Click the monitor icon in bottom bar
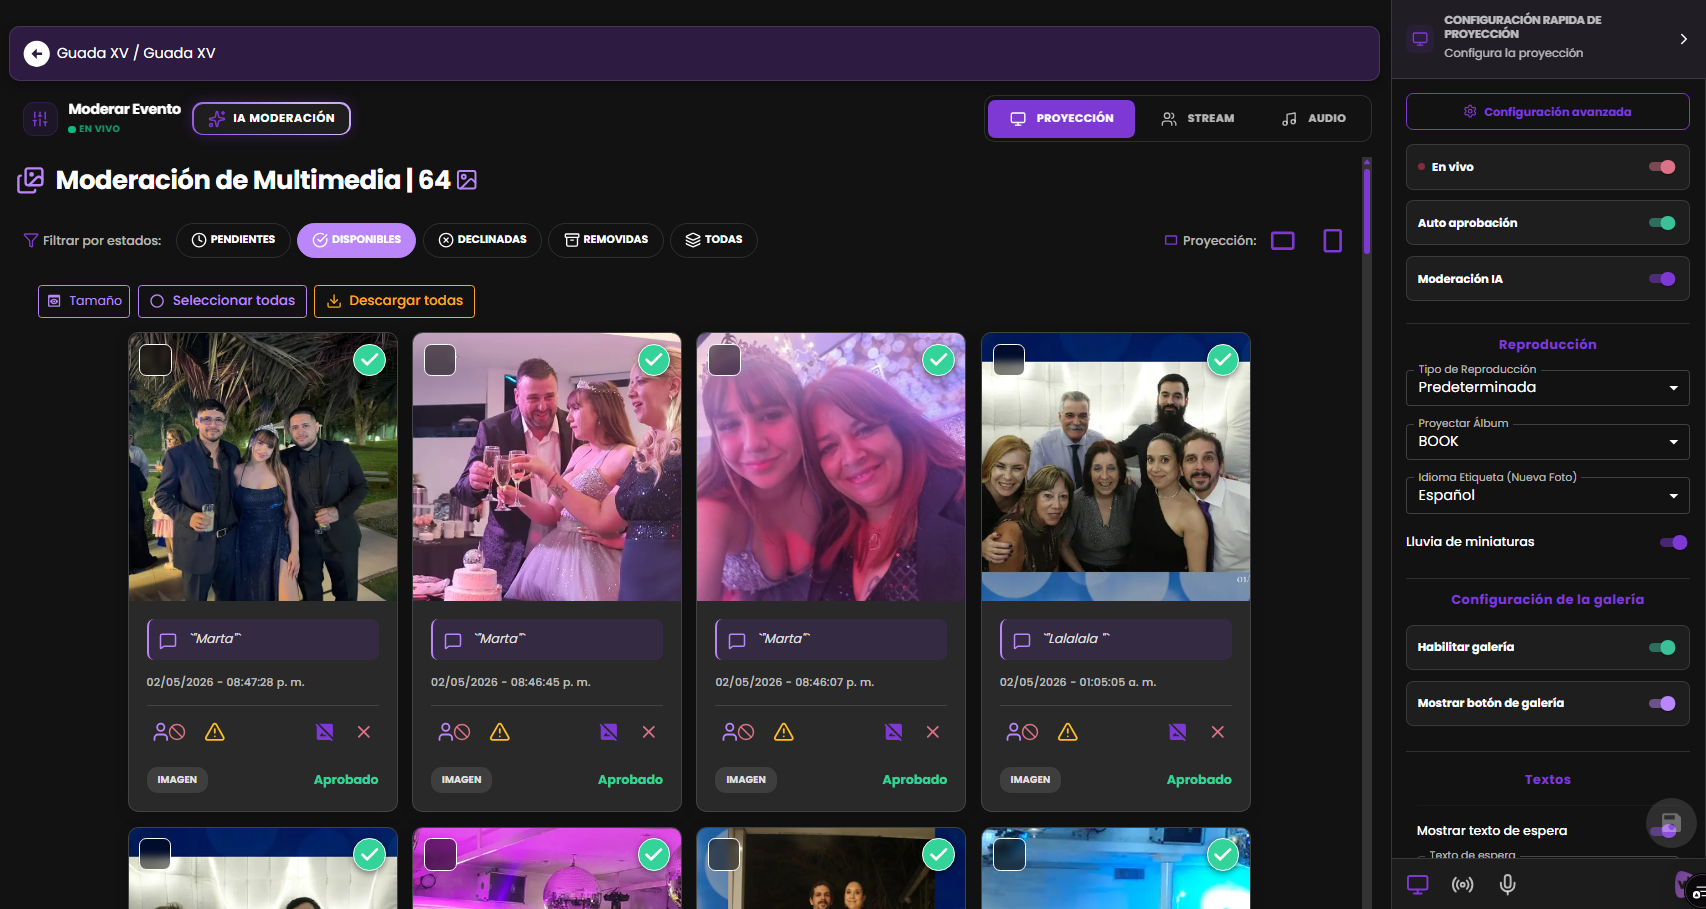Image resolution: width=1706 pixels, height=909 pixels. click(x=1418, y=885)
